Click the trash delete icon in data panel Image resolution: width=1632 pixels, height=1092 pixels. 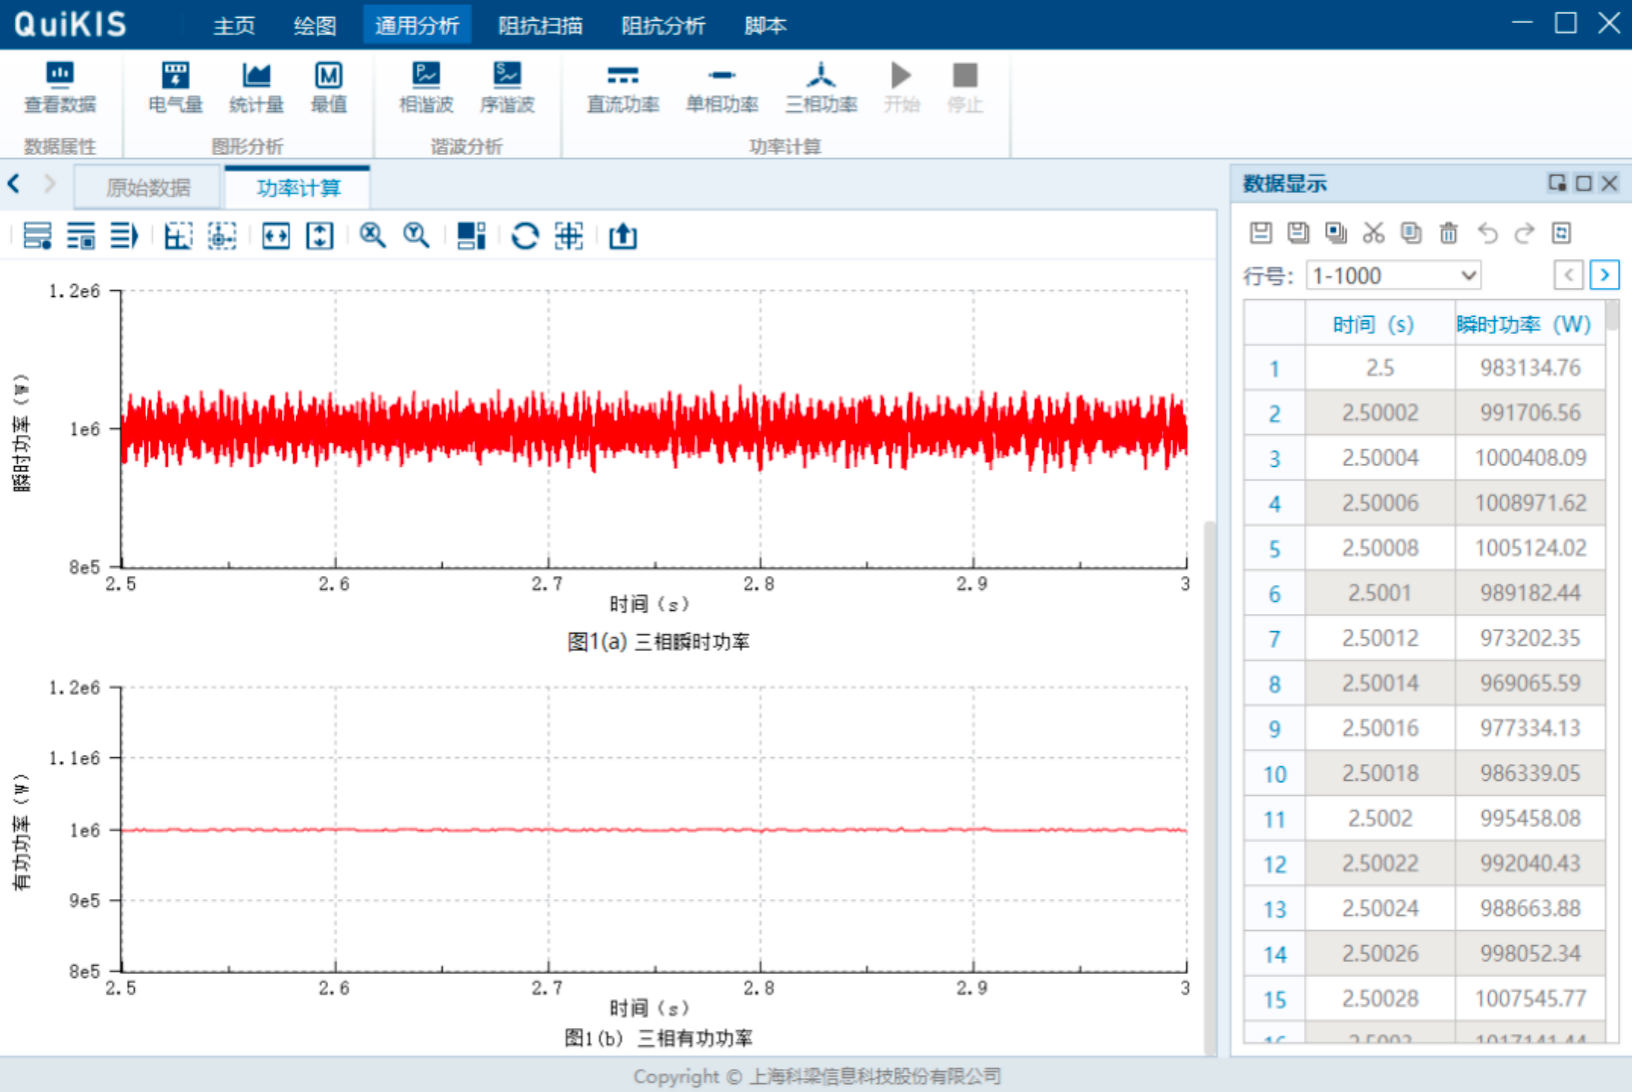point(1448,233)
